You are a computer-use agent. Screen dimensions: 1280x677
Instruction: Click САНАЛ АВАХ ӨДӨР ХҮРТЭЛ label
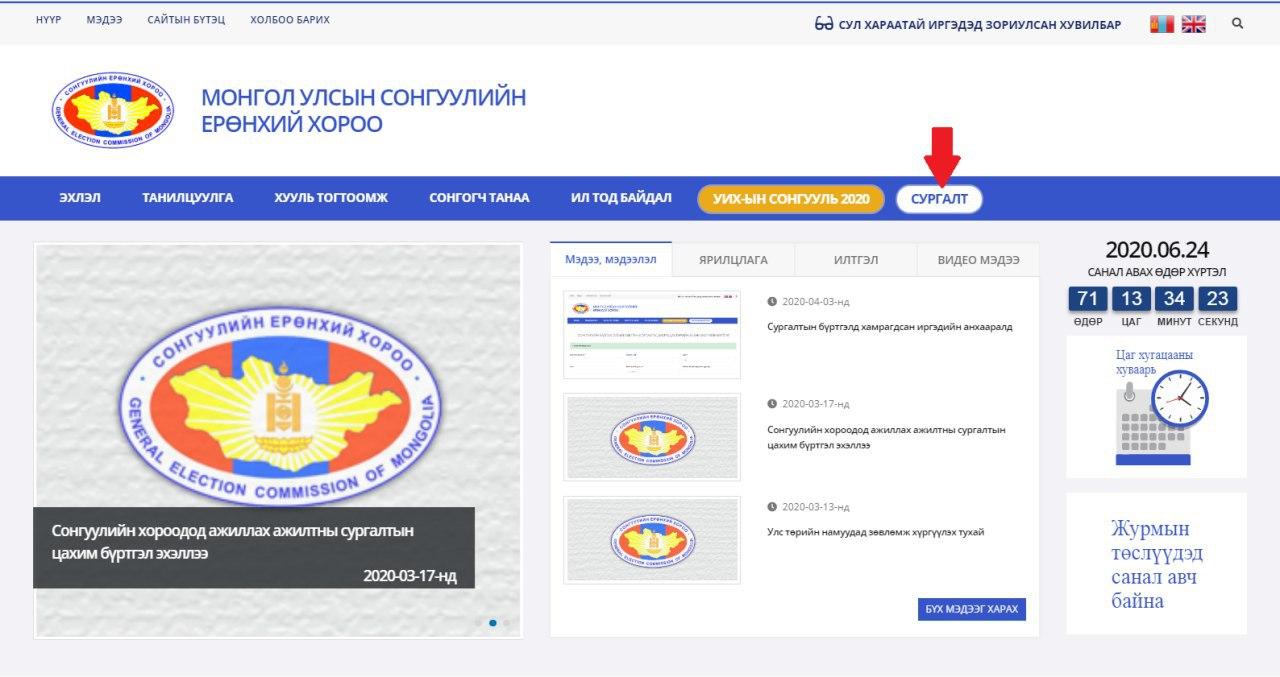[x=1157, y=272]
